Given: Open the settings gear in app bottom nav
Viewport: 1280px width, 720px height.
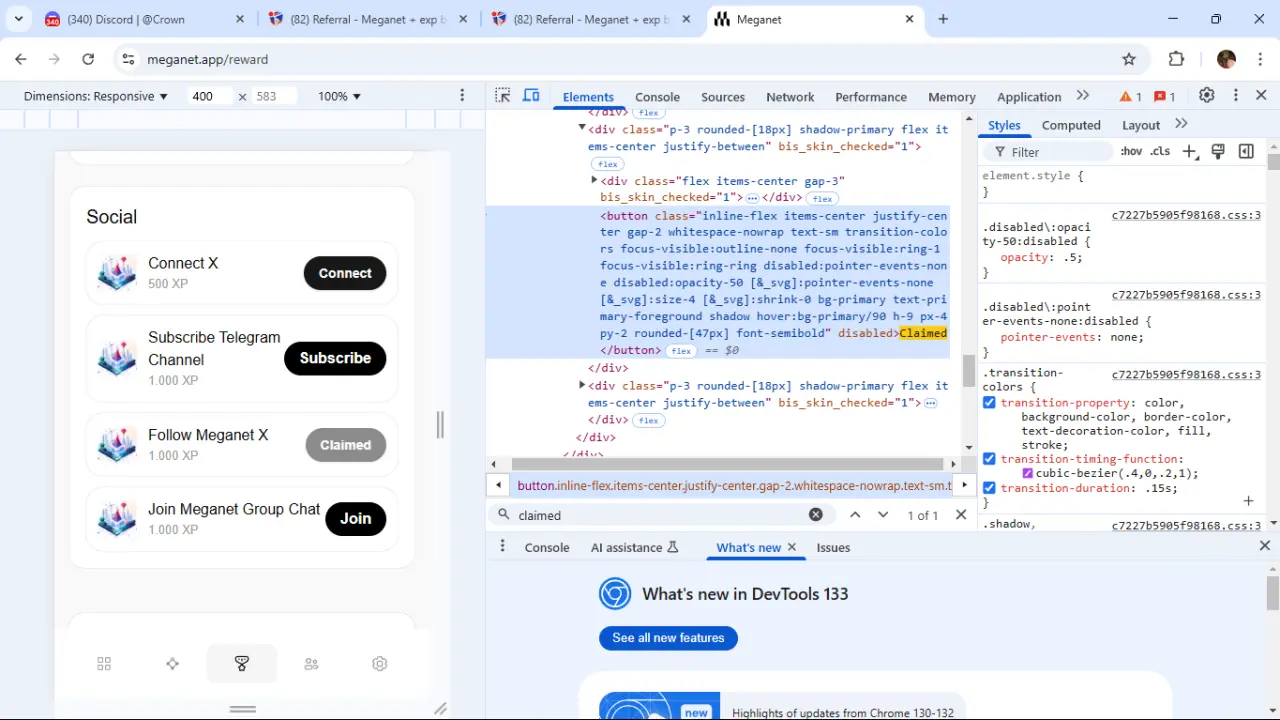Looking at the screenshot, I should (x=379, y=664).
